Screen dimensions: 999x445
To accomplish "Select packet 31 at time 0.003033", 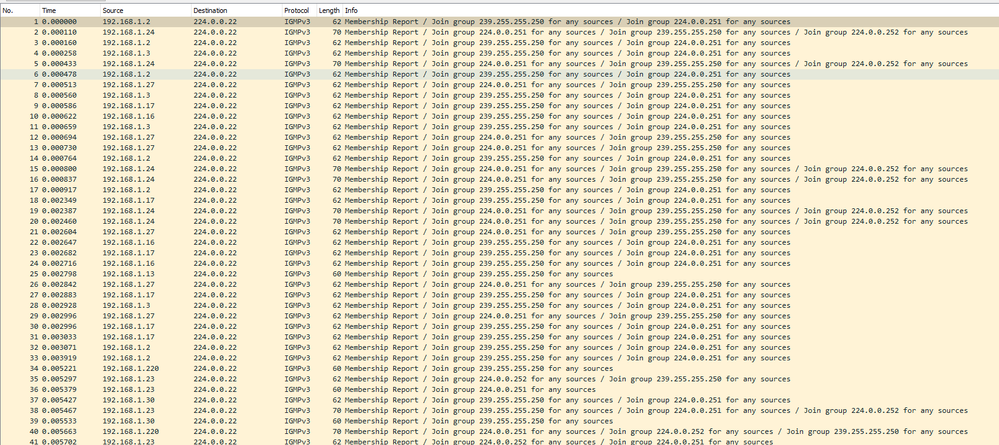I will coord(500,337).
